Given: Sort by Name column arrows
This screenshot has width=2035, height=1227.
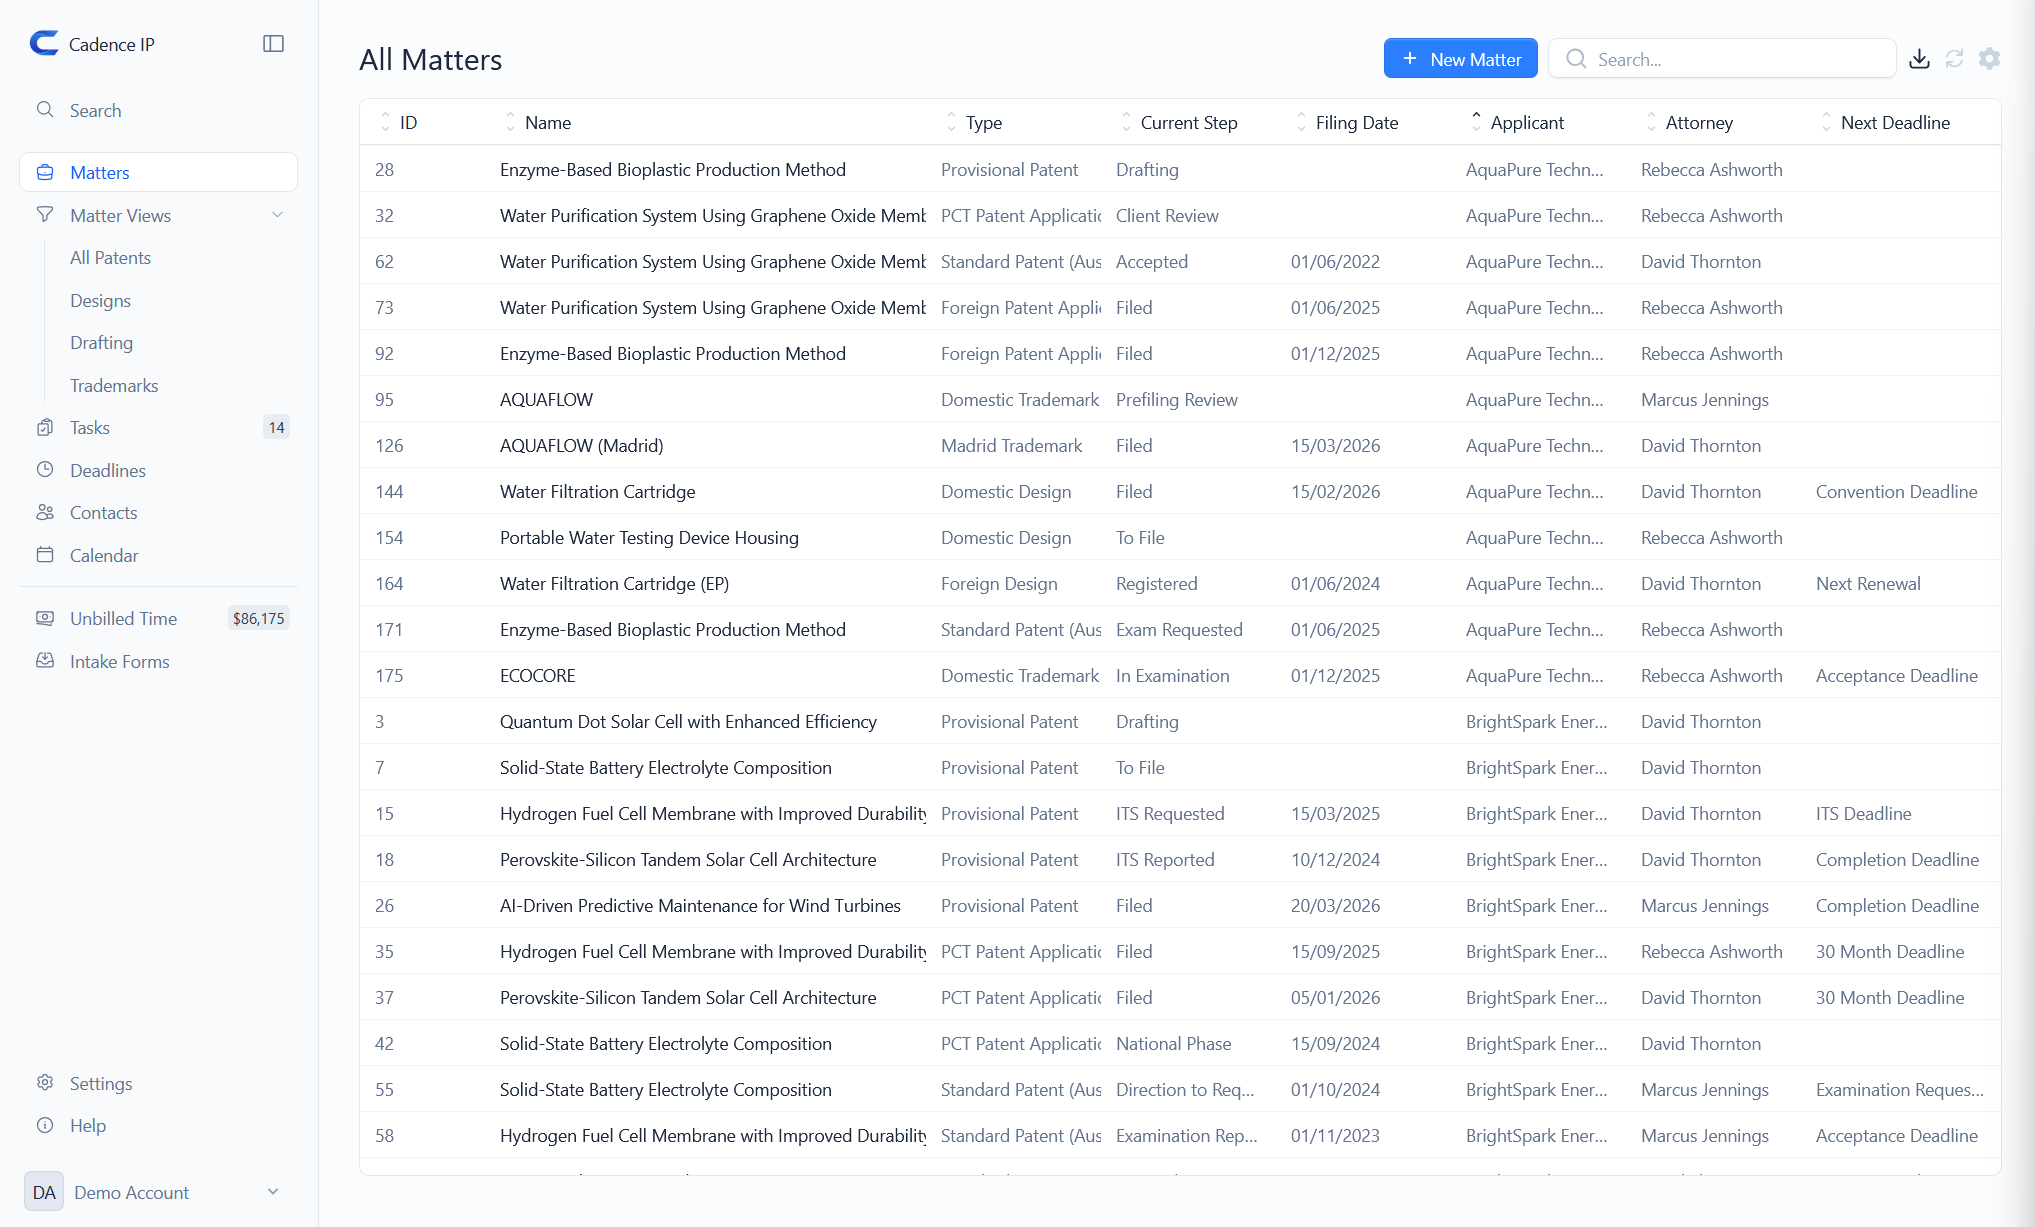Looking at the screenshot, I should tap(510, 122).
